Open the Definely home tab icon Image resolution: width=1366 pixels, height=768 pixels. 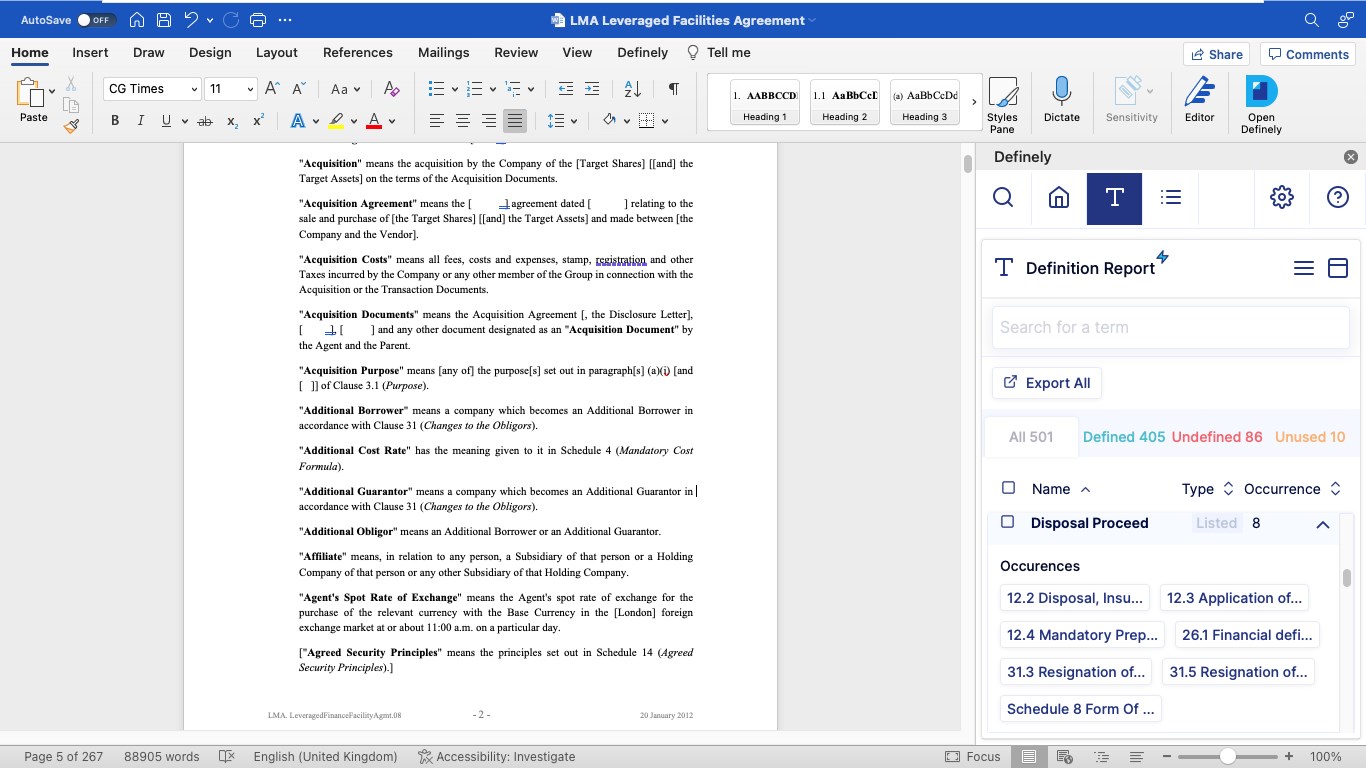pyautogui.click(x=1059, y=197)
